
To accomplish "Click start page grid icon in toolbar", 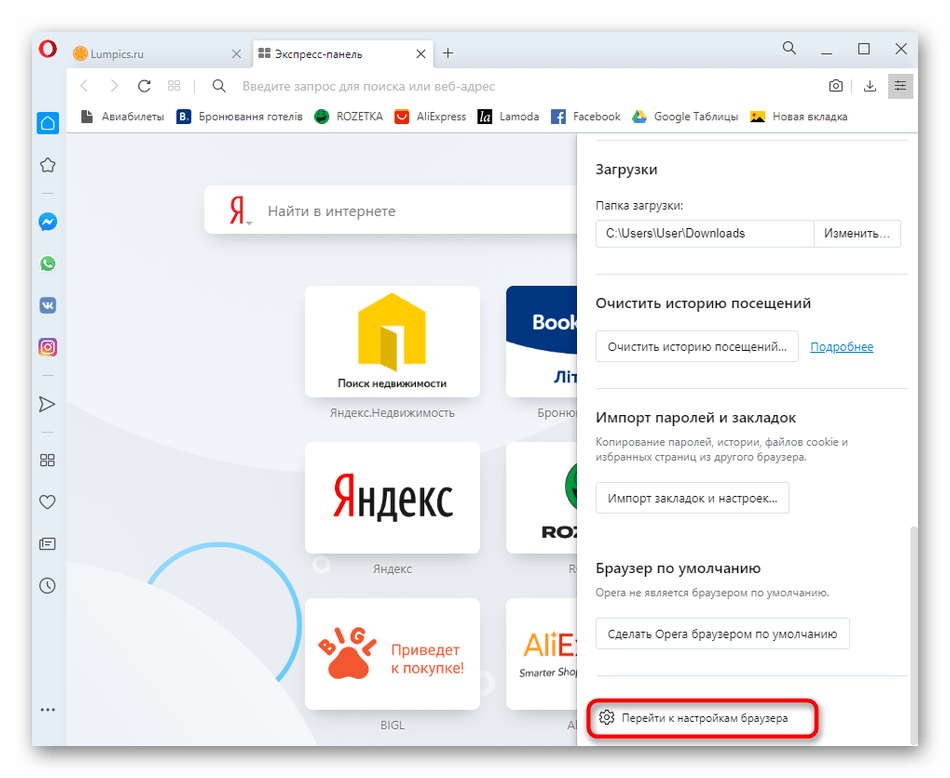I will (x=174, y=86).
